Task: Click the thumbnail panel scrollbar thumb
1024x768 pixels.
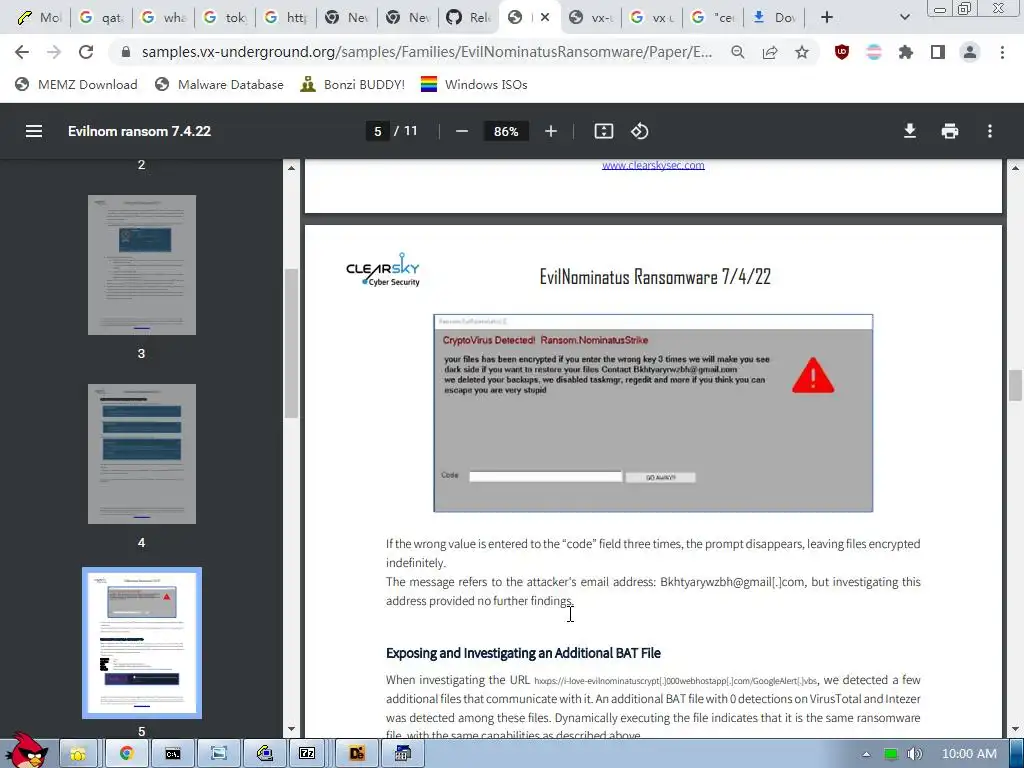Action: pos(291,344)
